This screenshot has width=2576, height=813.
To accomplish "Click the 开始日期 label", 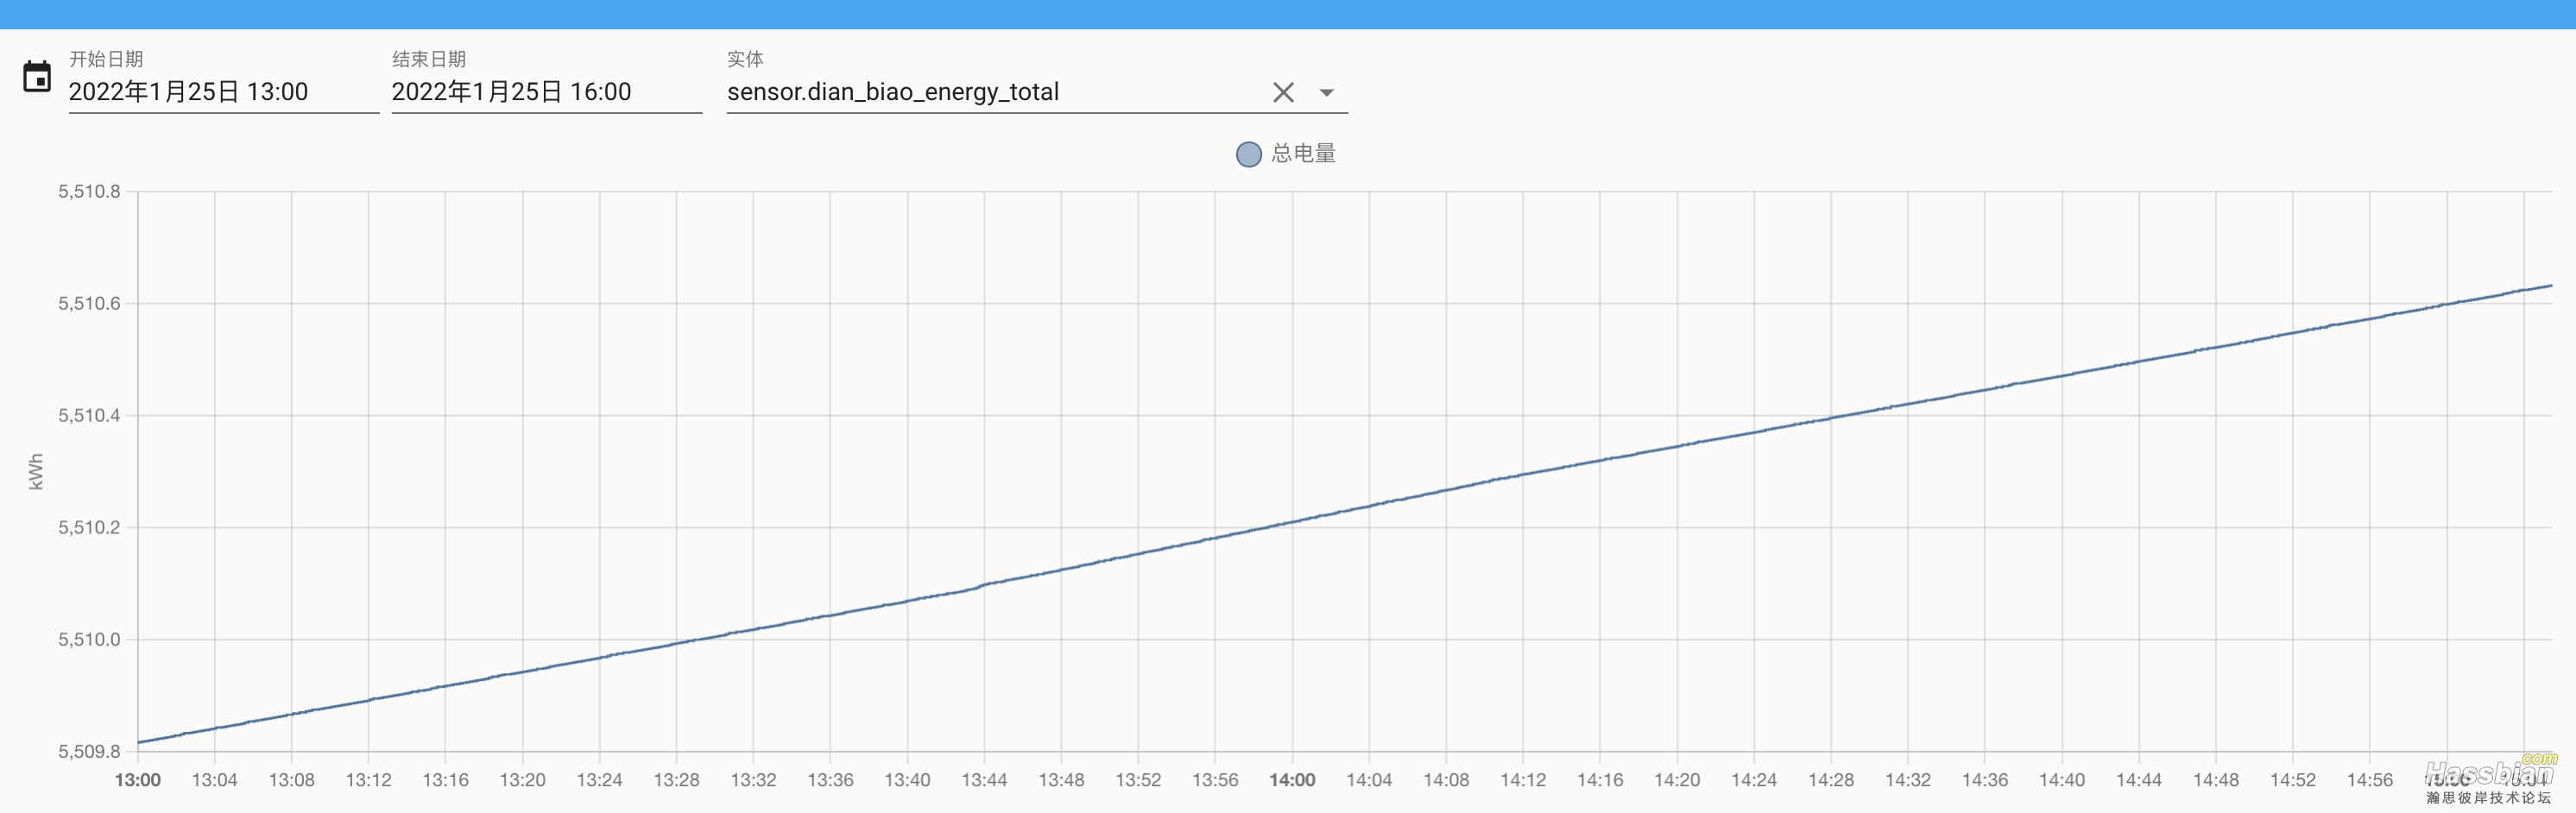I will click(106, 59).
